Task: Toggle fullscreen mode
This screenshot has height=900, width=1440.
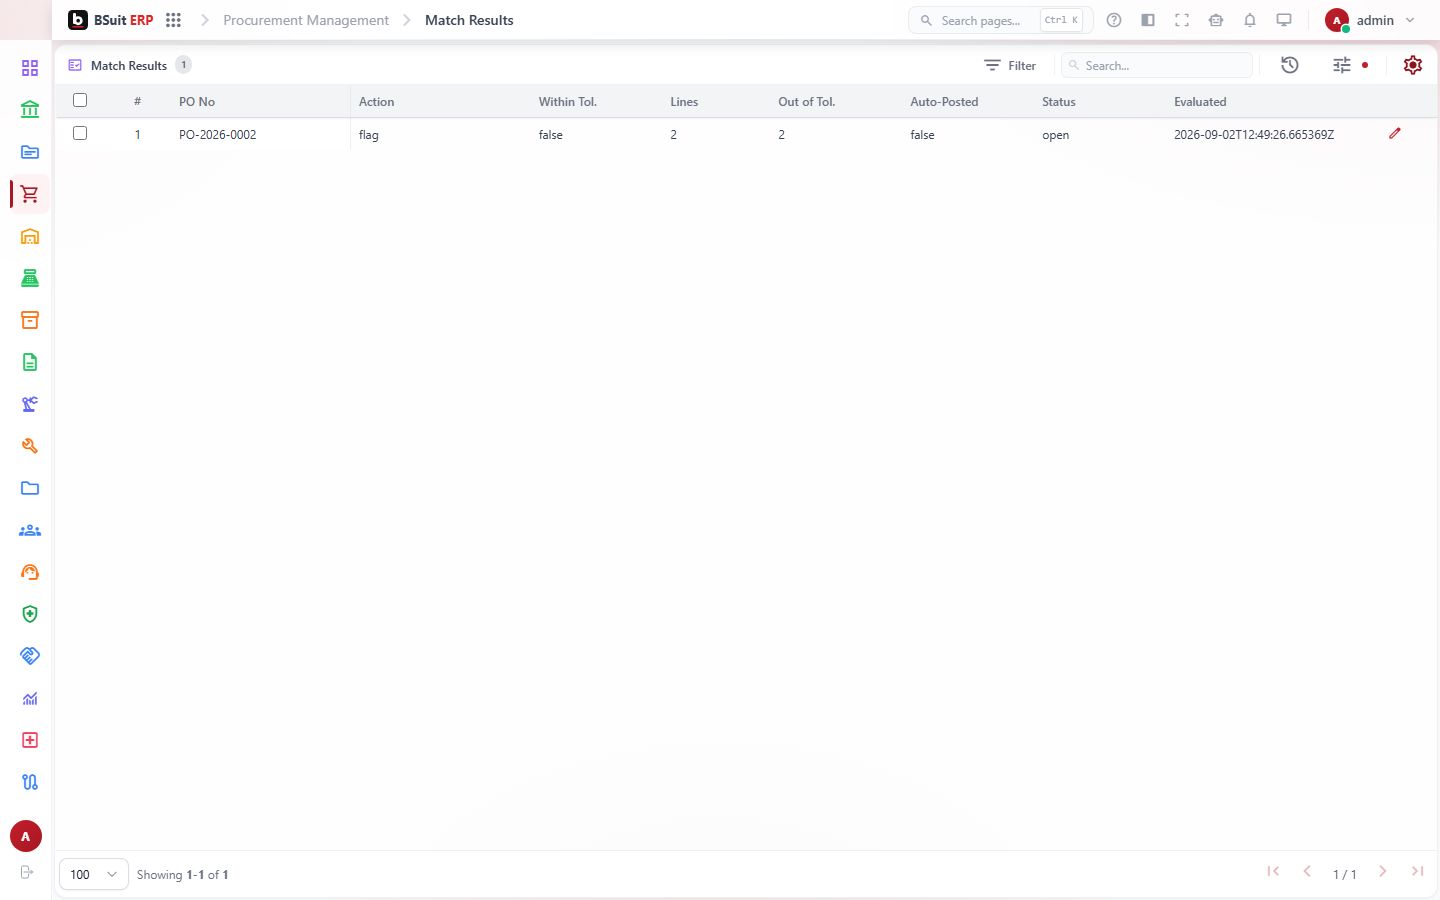Action: pyautogui.click(x=1182, y=20)
